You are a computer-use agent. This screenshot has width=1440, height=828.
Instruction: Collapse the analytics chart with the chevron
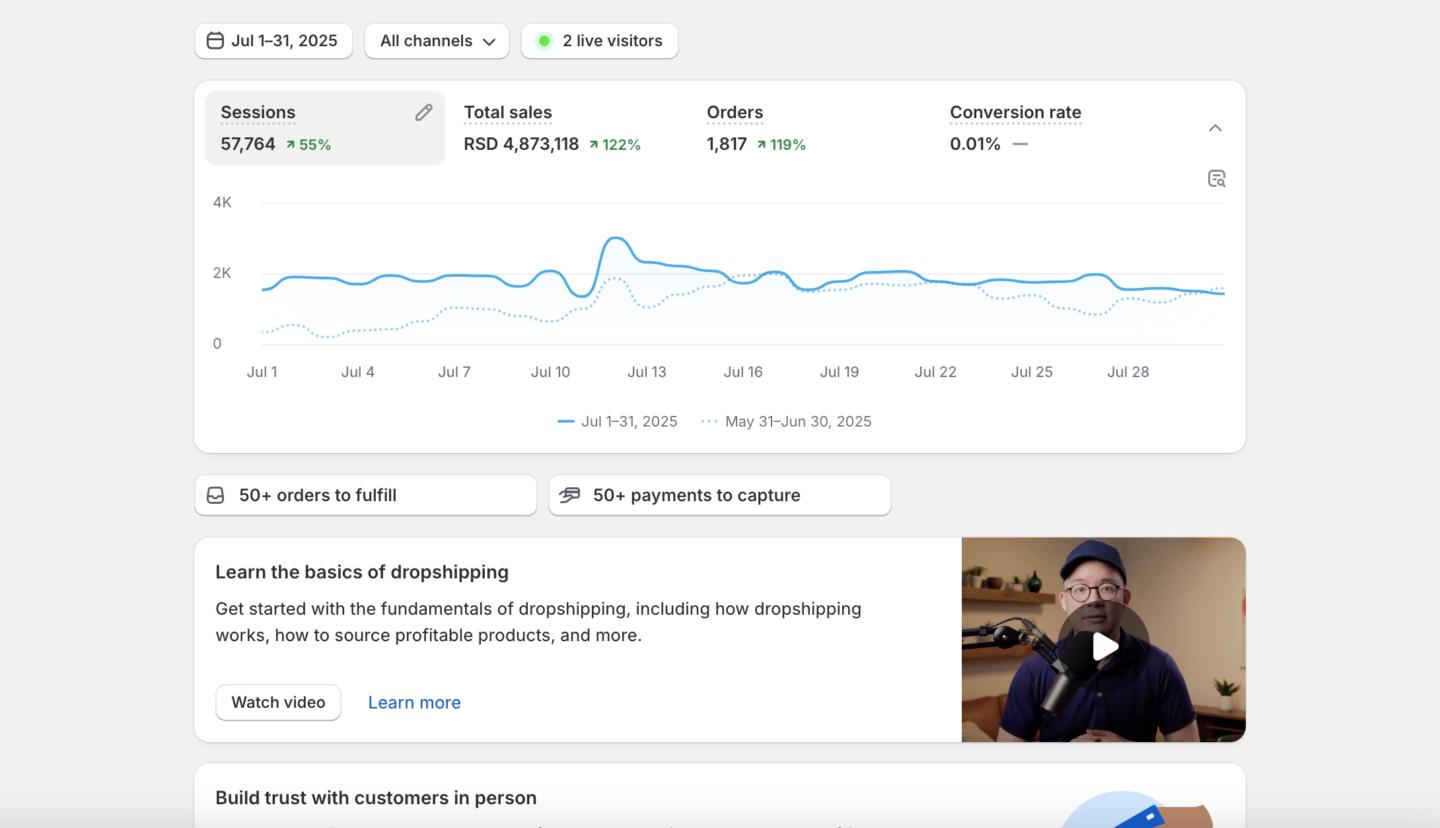pos(1215,128)
